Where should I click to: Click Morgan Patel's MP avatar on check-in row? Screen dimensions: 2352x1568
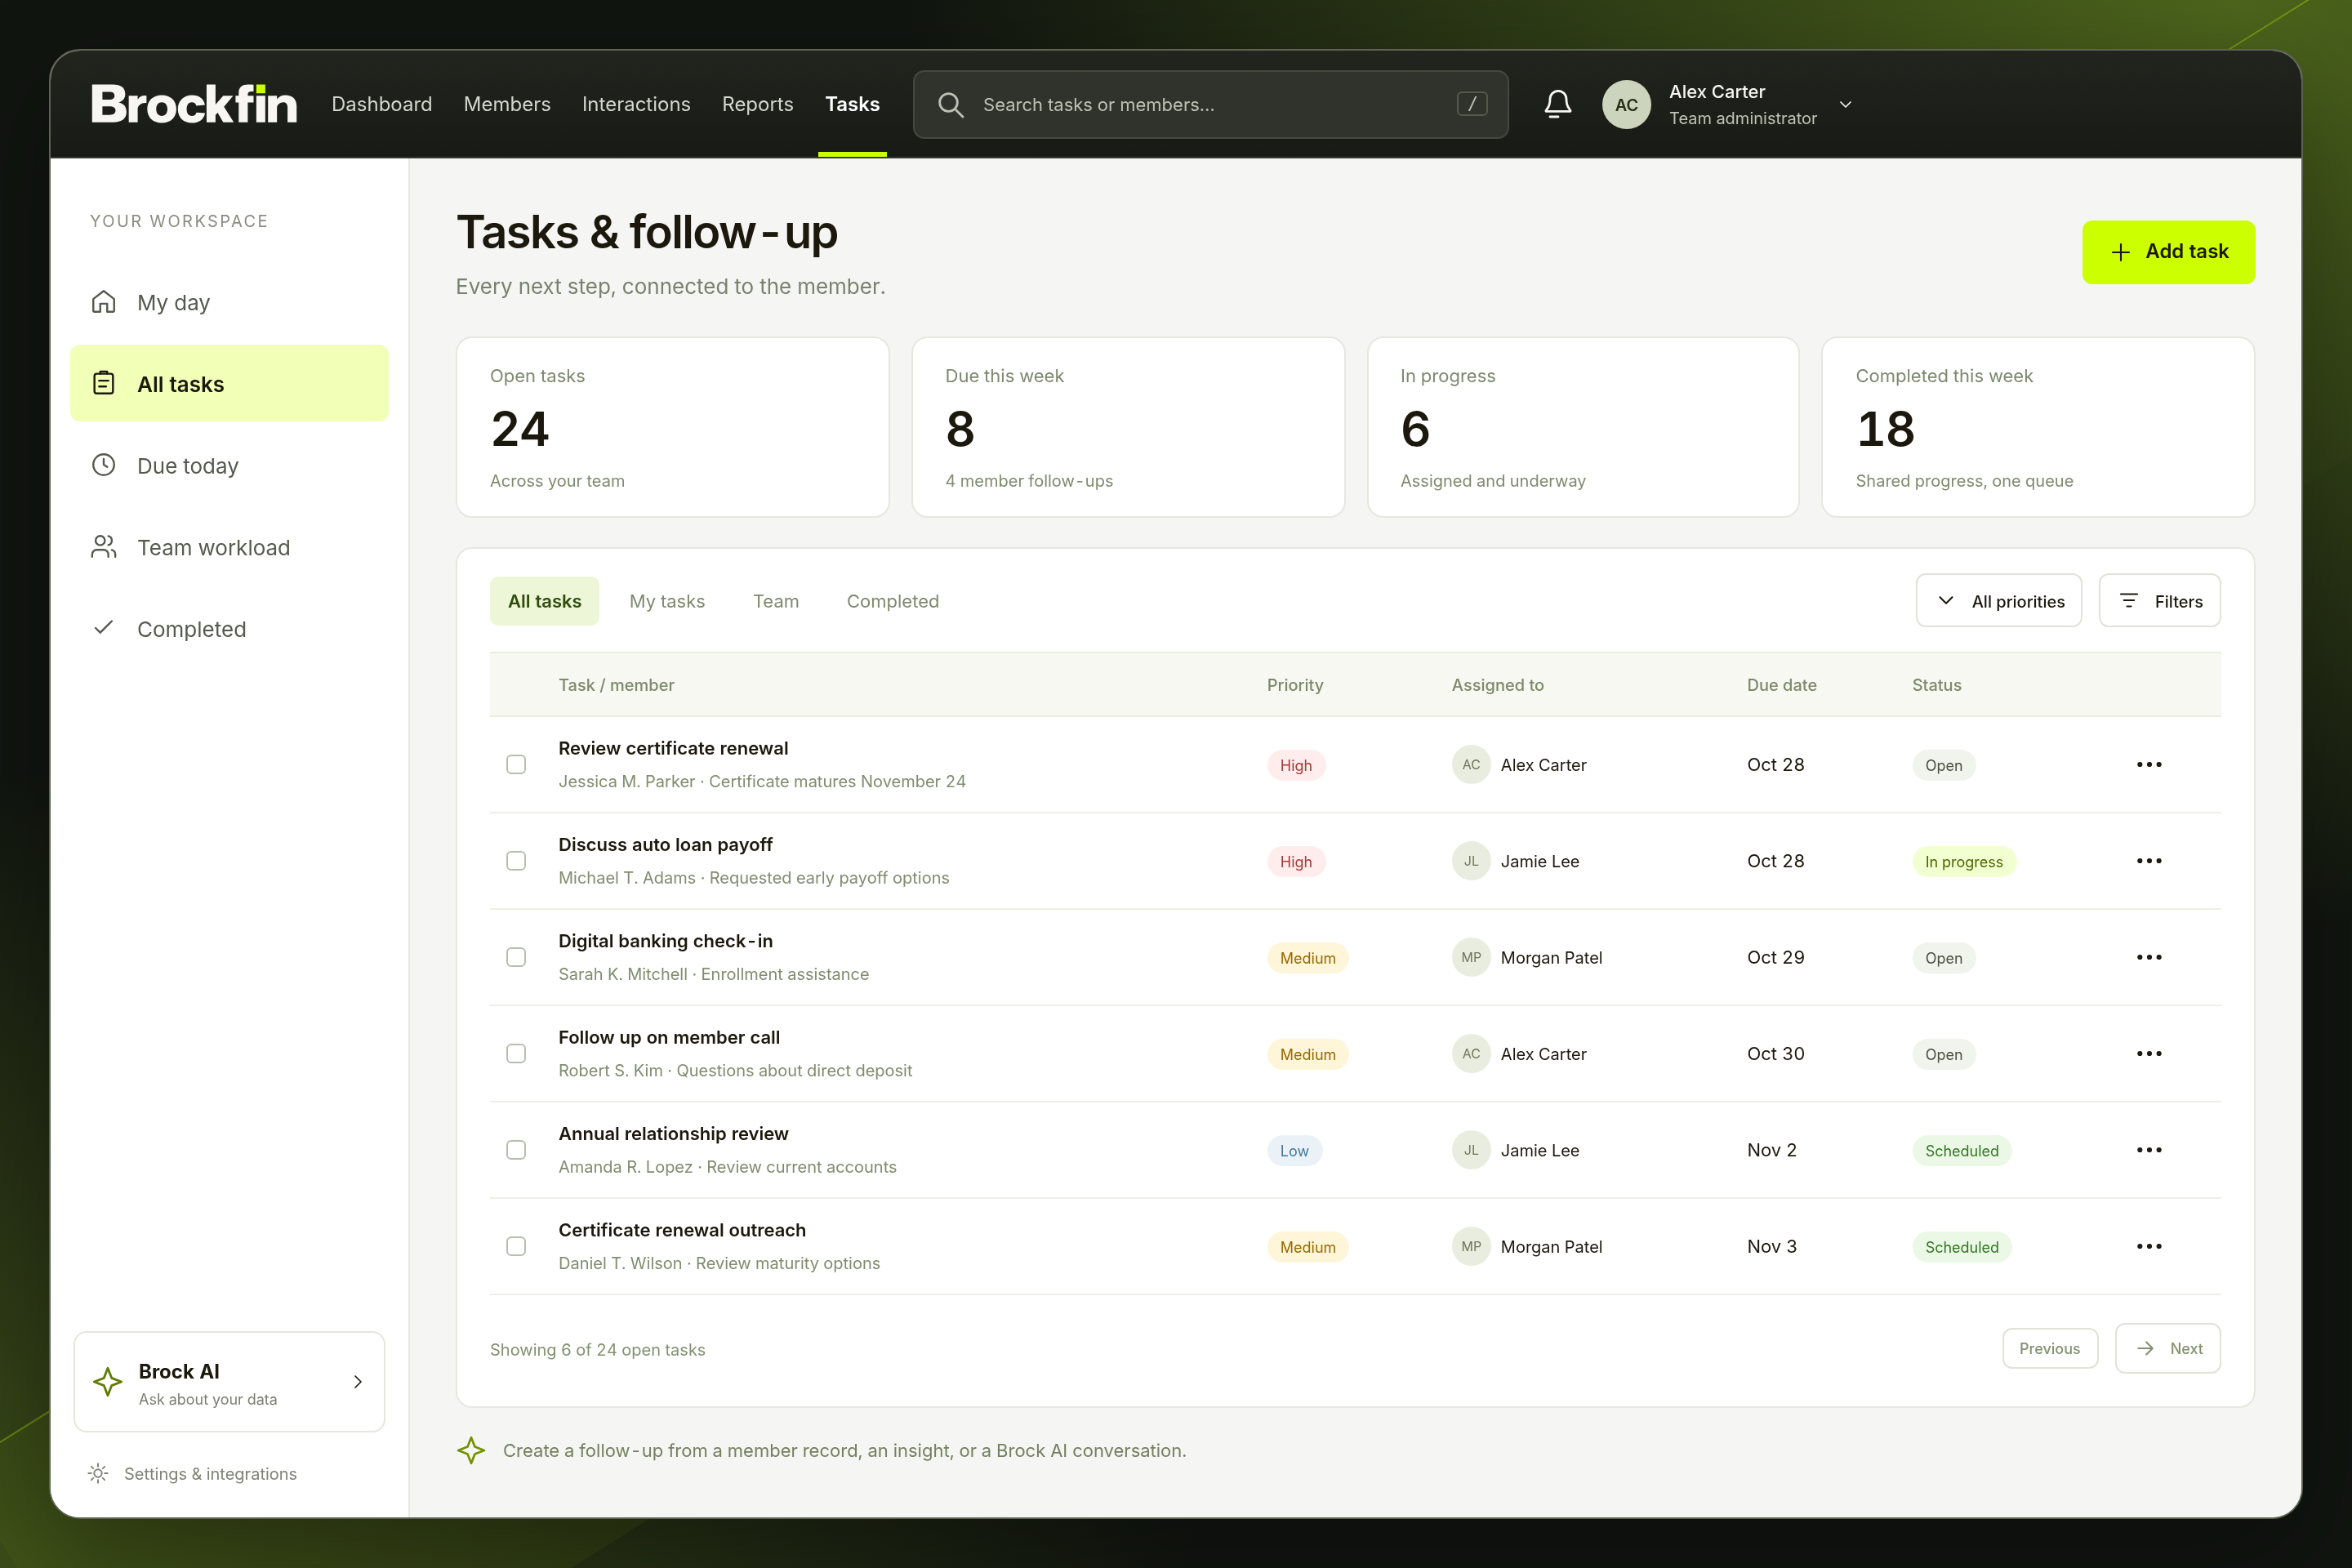tap(1471, 958)
